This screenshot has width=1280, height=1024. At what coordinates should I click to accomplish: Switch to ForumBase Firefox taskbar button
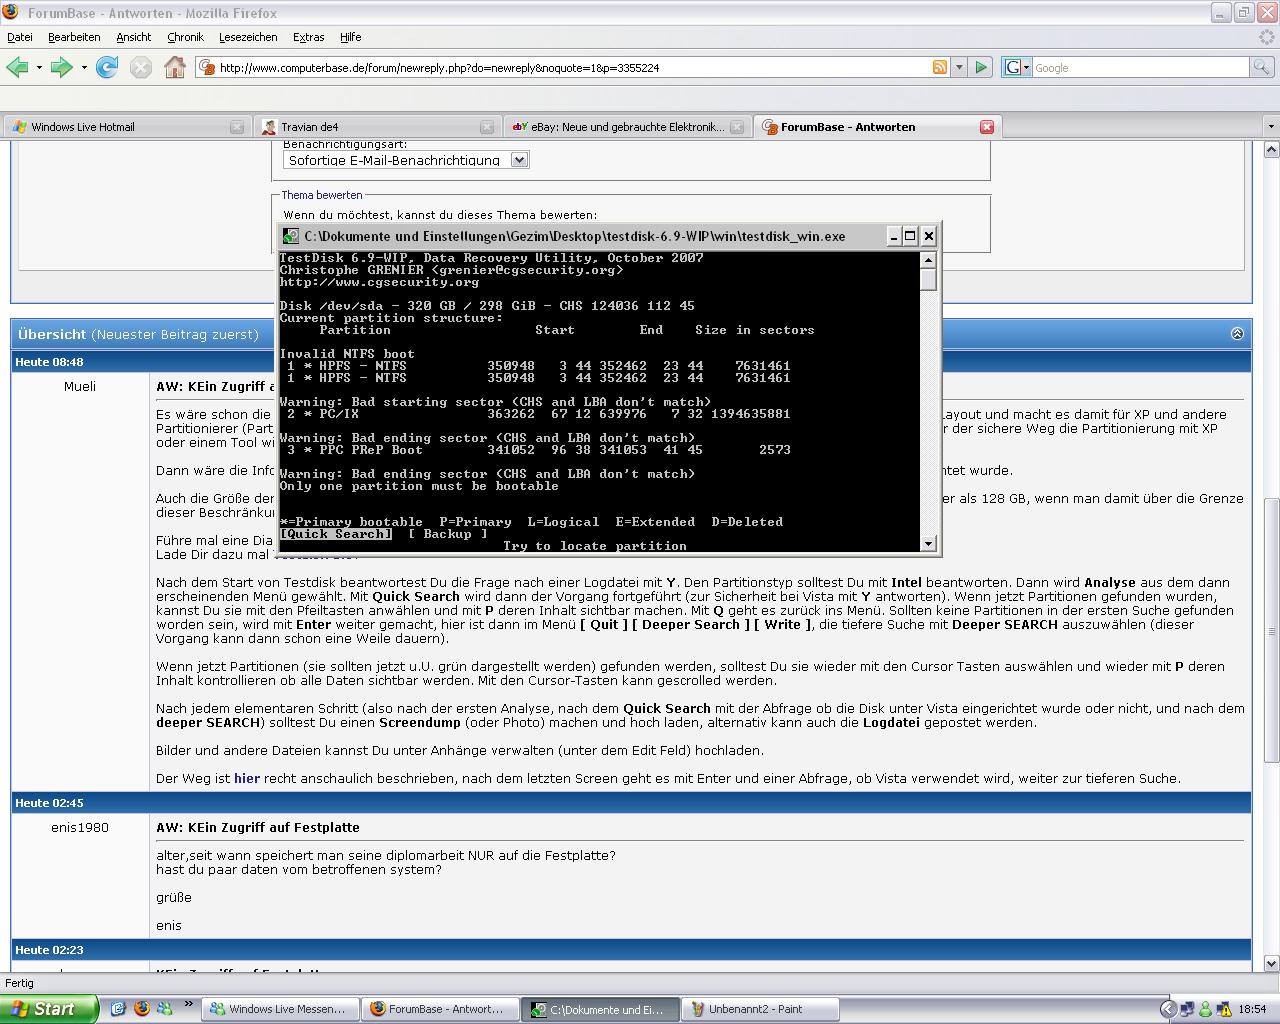tap(439, 1009)
